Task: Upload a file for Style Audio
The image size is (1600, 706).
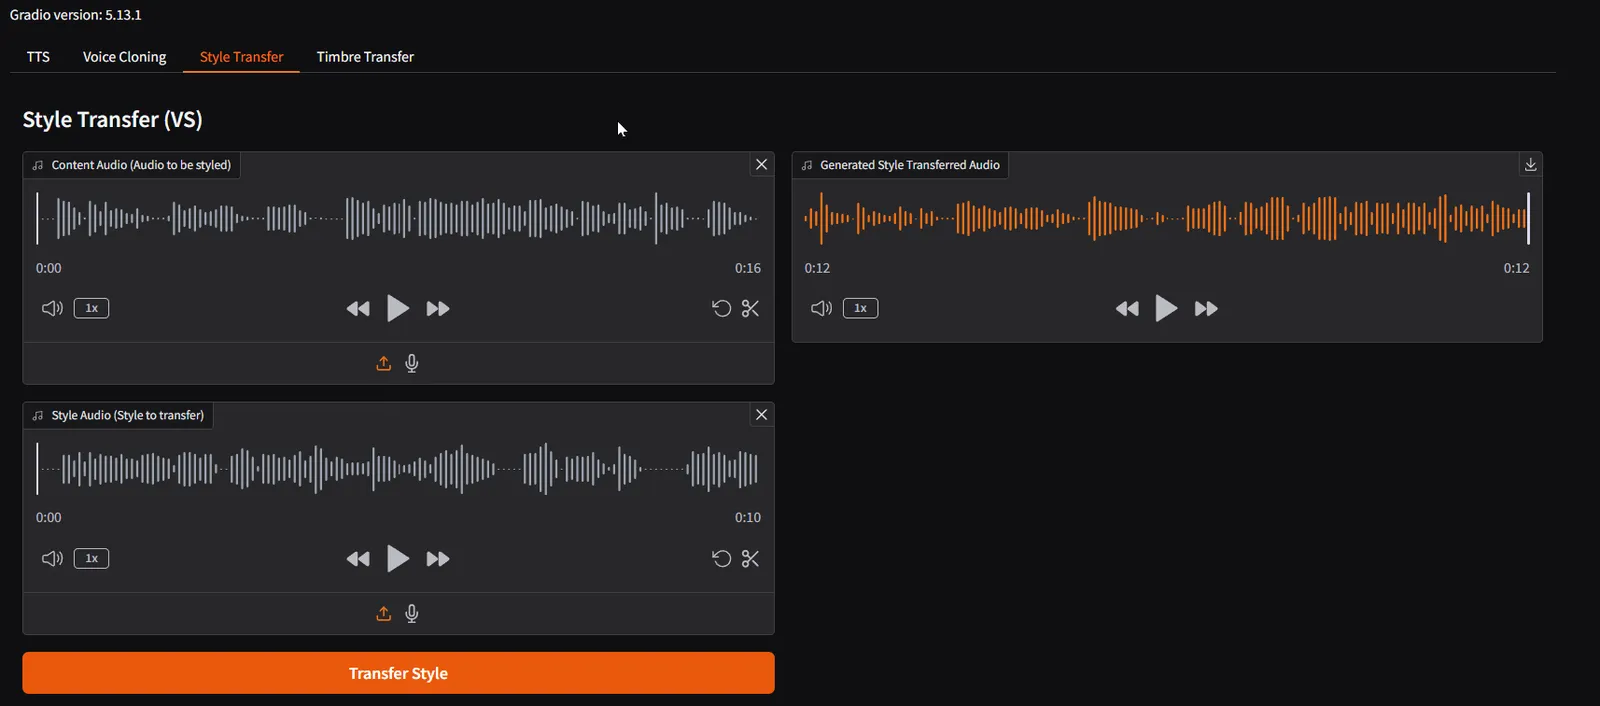Action: tap(383, 613)
